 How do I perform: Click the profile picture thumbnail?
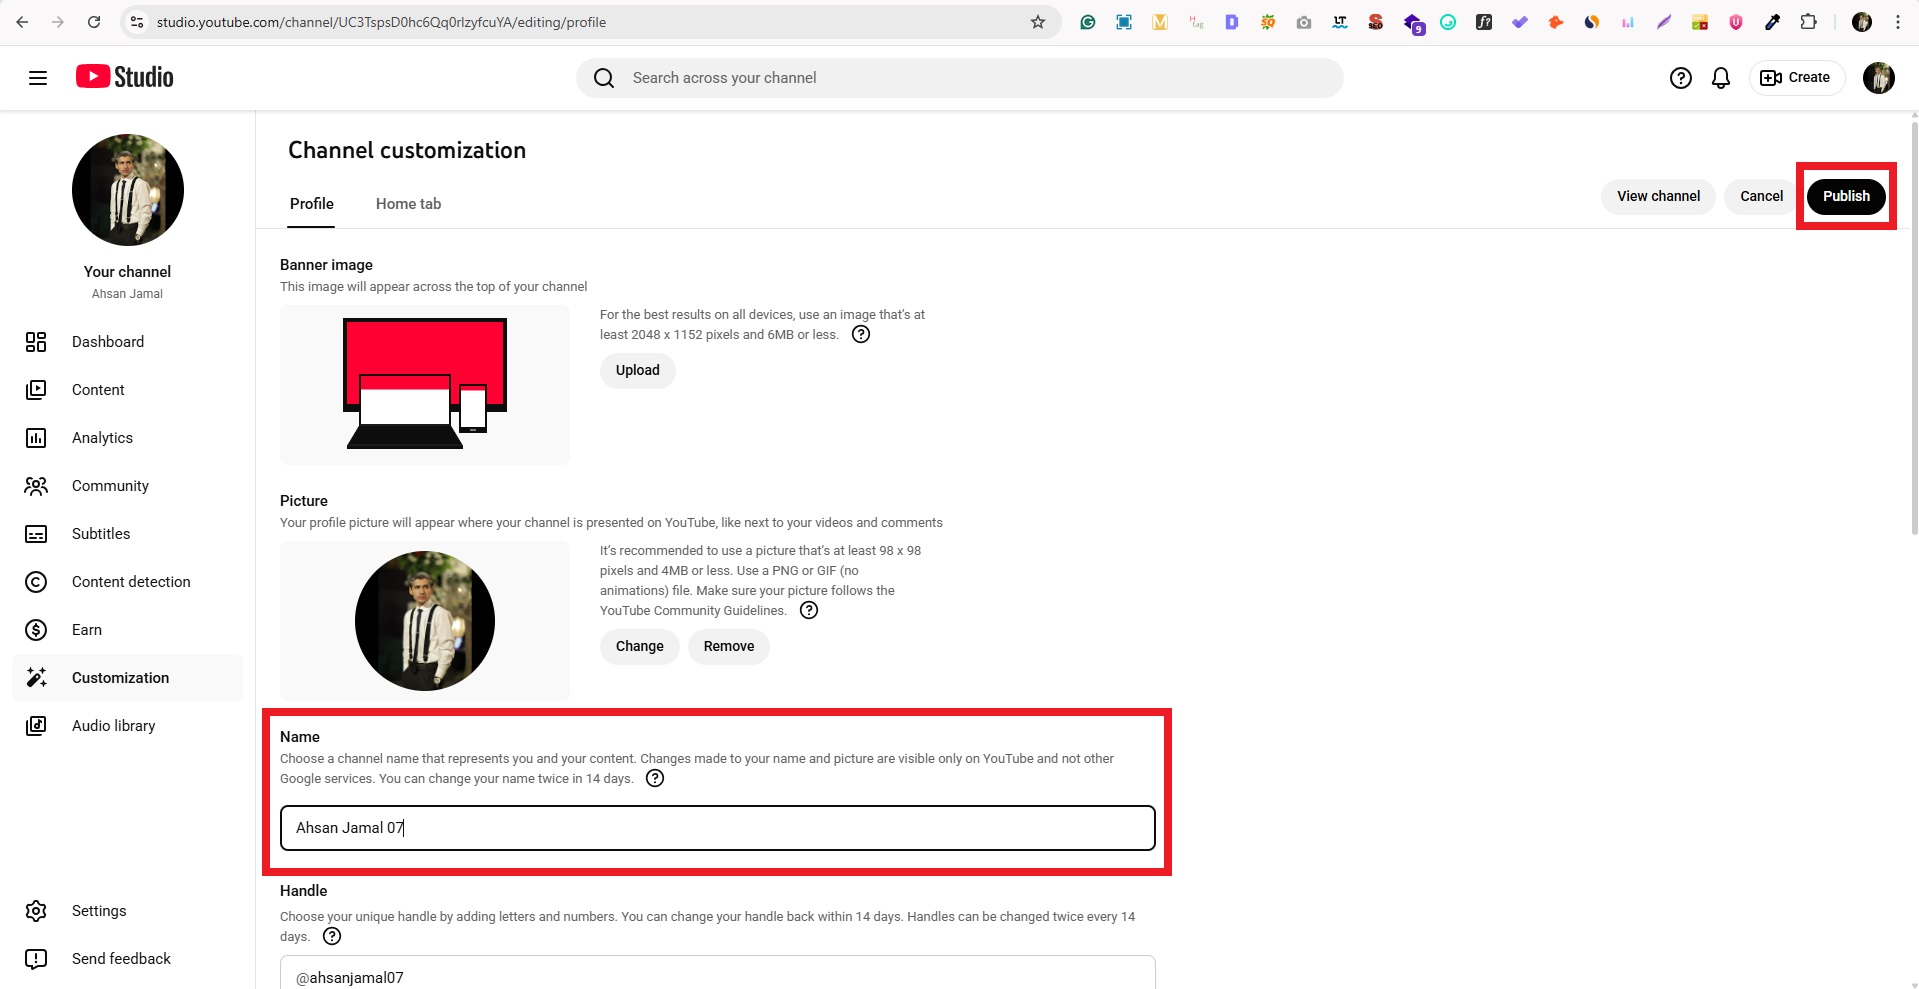coord(424,620)
